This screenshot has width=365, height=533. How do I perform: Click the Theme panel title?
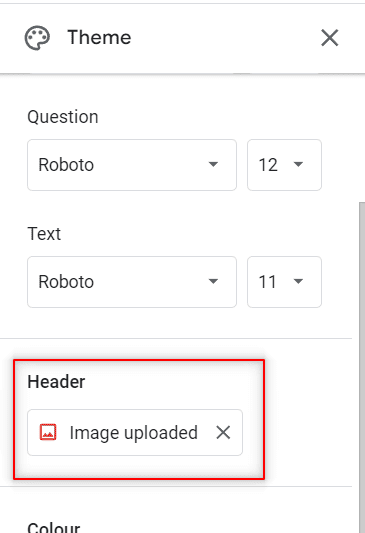coord(99,37)
